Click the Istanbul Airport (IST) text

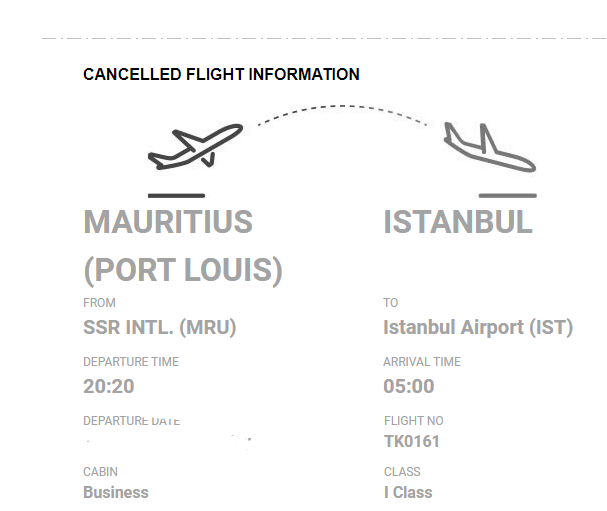click(478, 327)
